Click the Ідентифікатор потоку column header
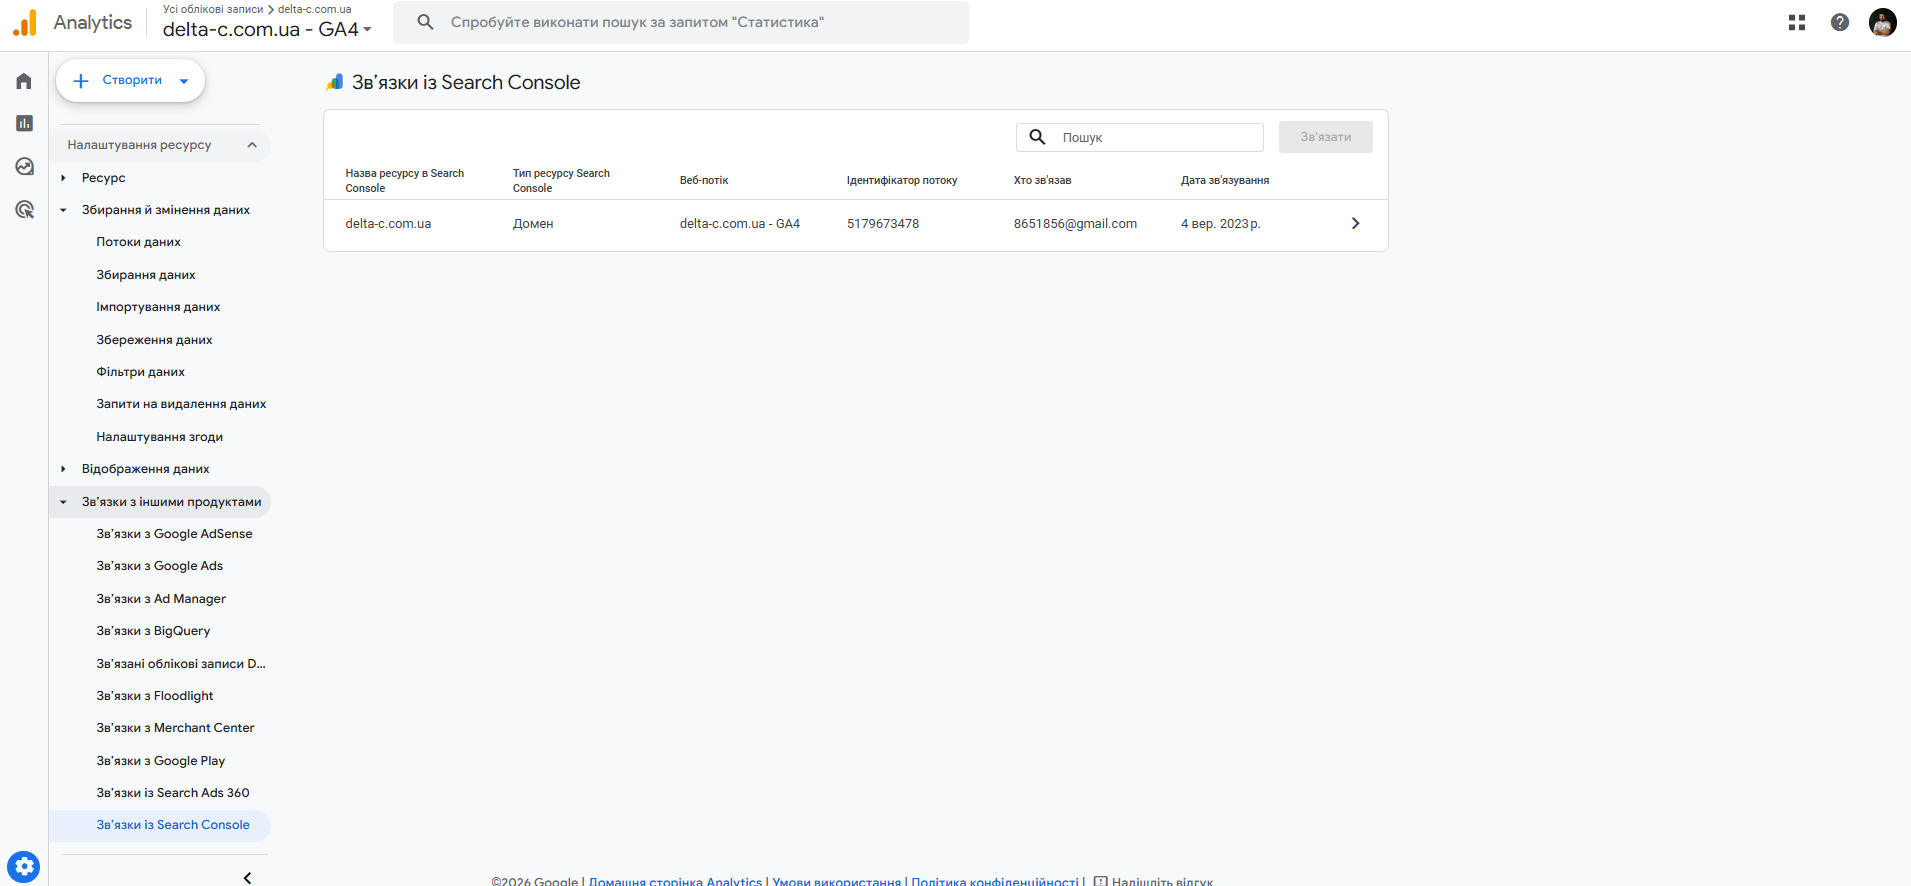Image resolution: width=1911 pixels, height=886 pixels. (x=902, y=181)
